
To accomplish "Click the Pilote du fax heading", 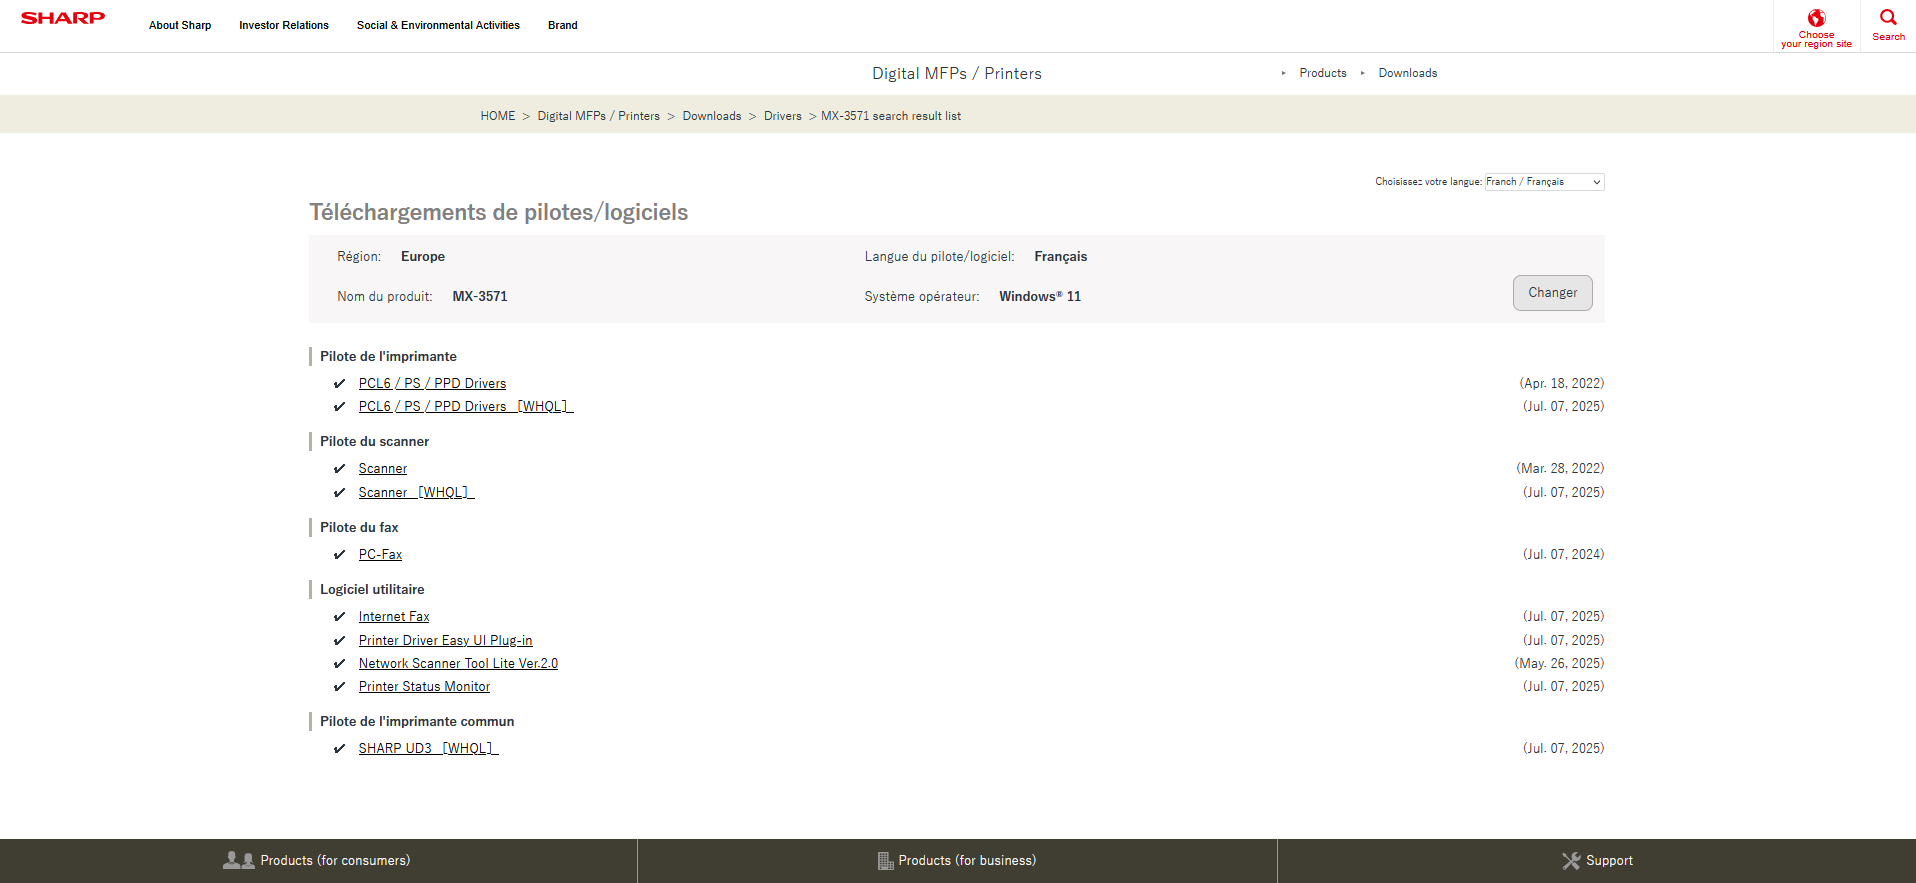I will coord(359,527).
